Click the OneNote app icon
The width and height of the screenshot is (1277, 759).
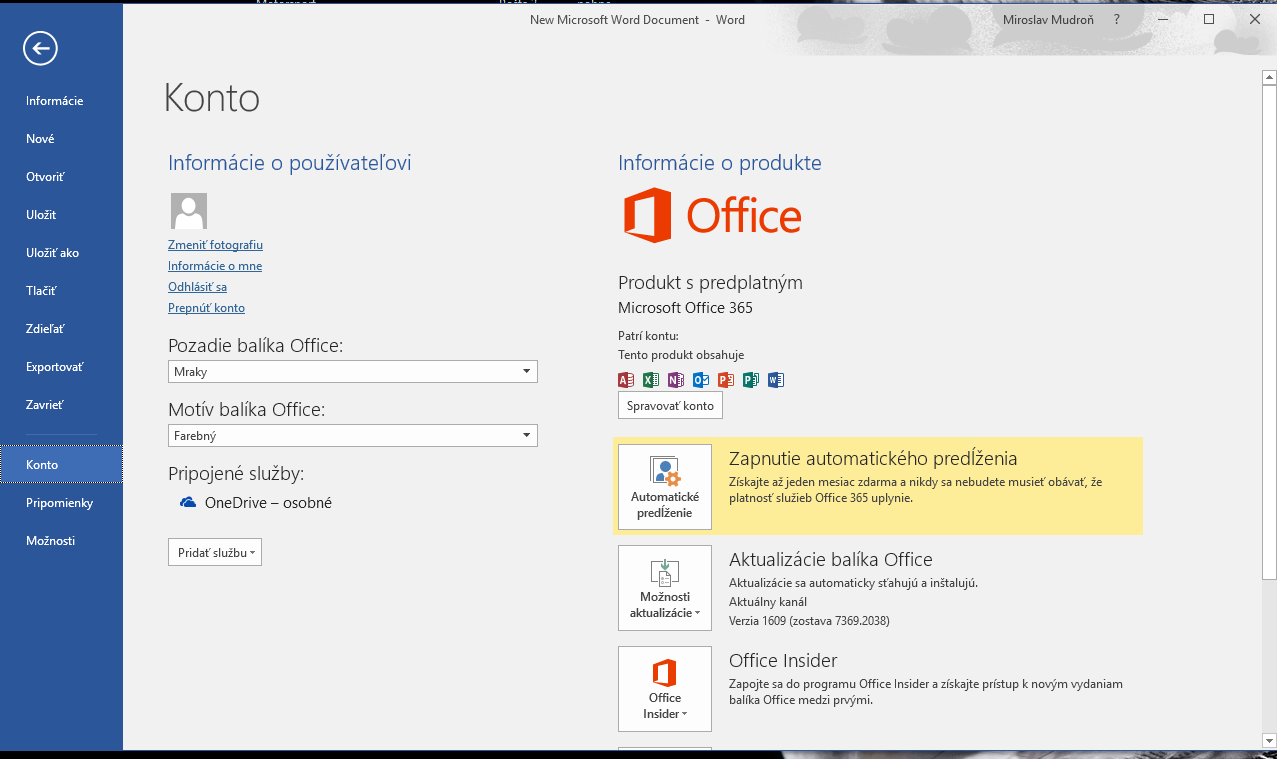point(676,380)
